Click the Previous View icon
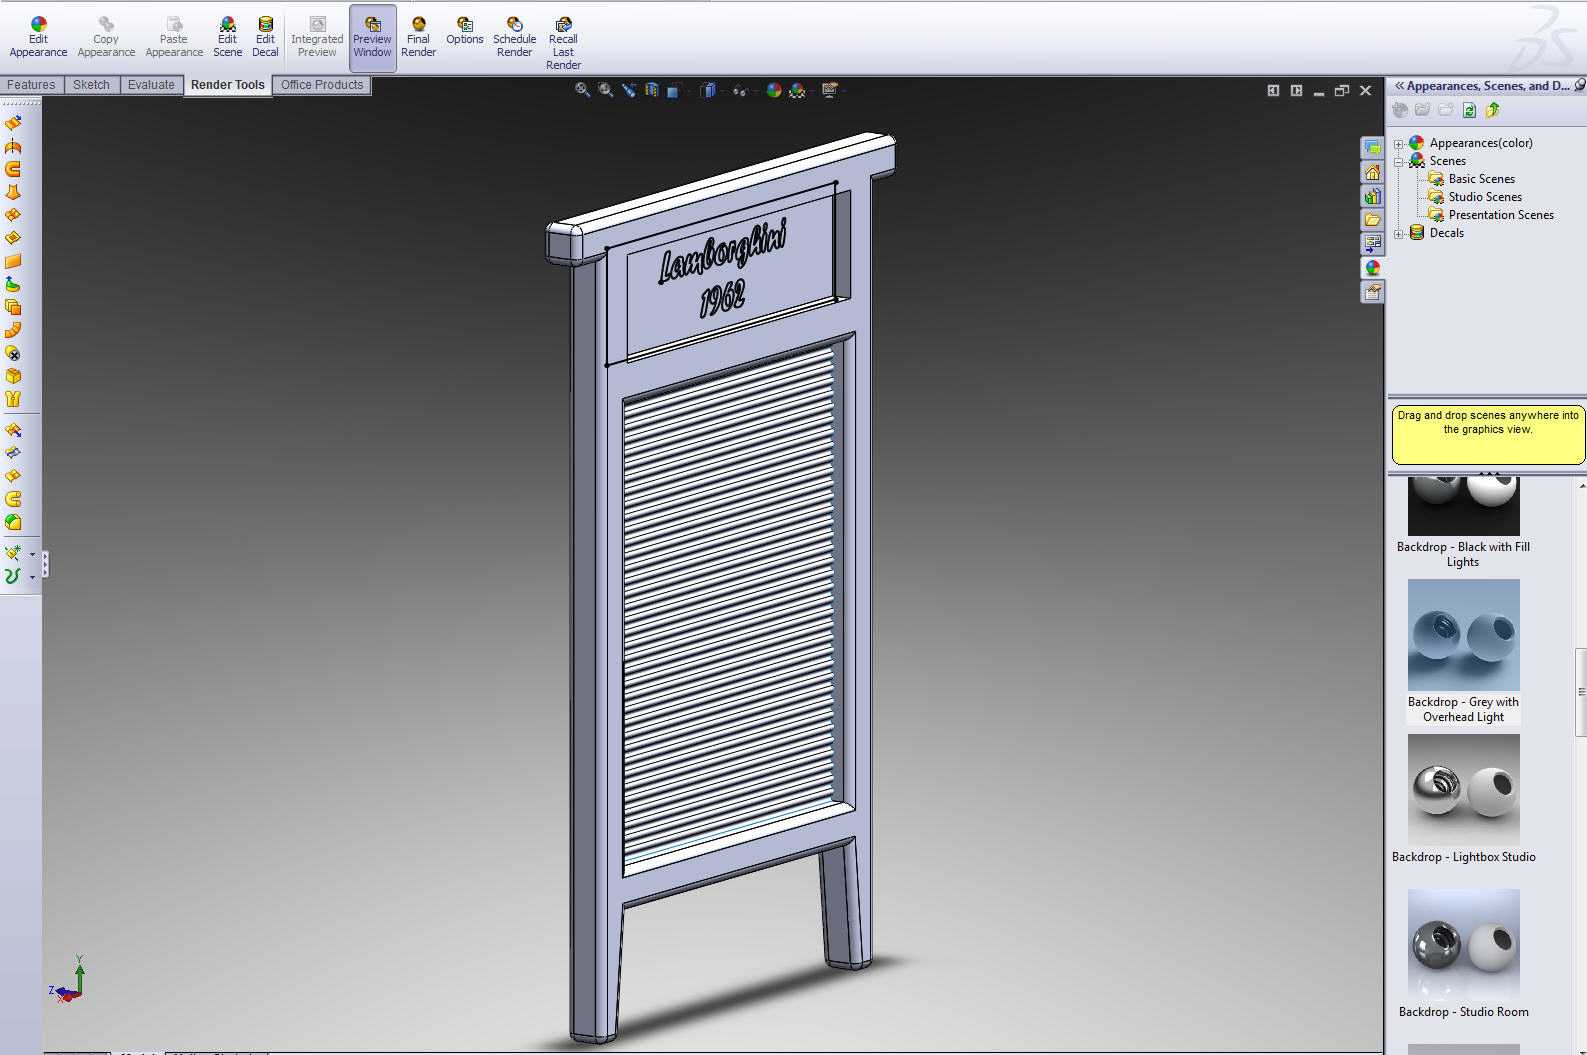 tap(628, 90)
